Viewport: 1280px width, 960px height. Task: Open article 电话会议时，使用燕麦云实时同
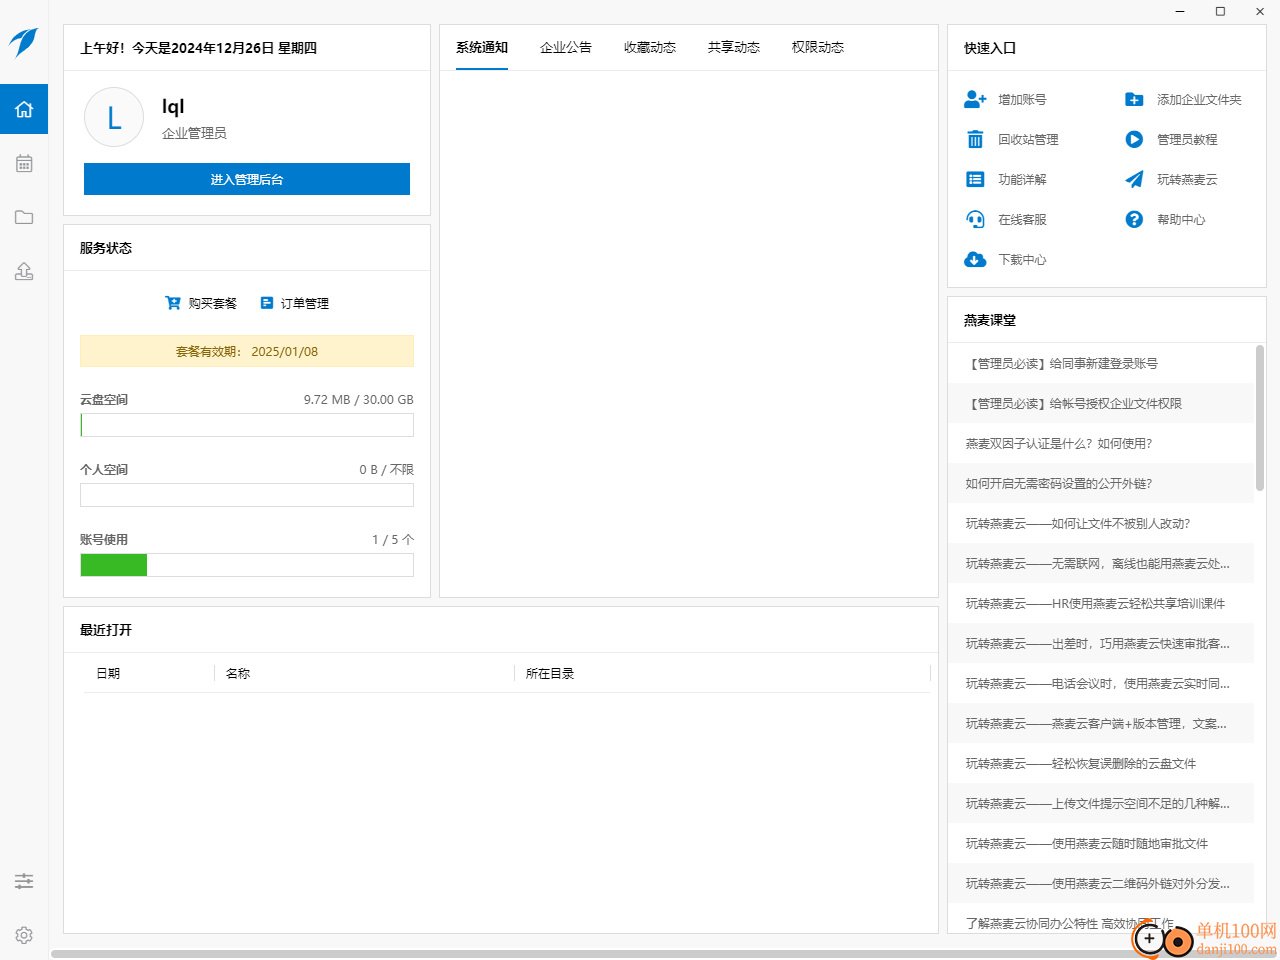point(1101,683)
